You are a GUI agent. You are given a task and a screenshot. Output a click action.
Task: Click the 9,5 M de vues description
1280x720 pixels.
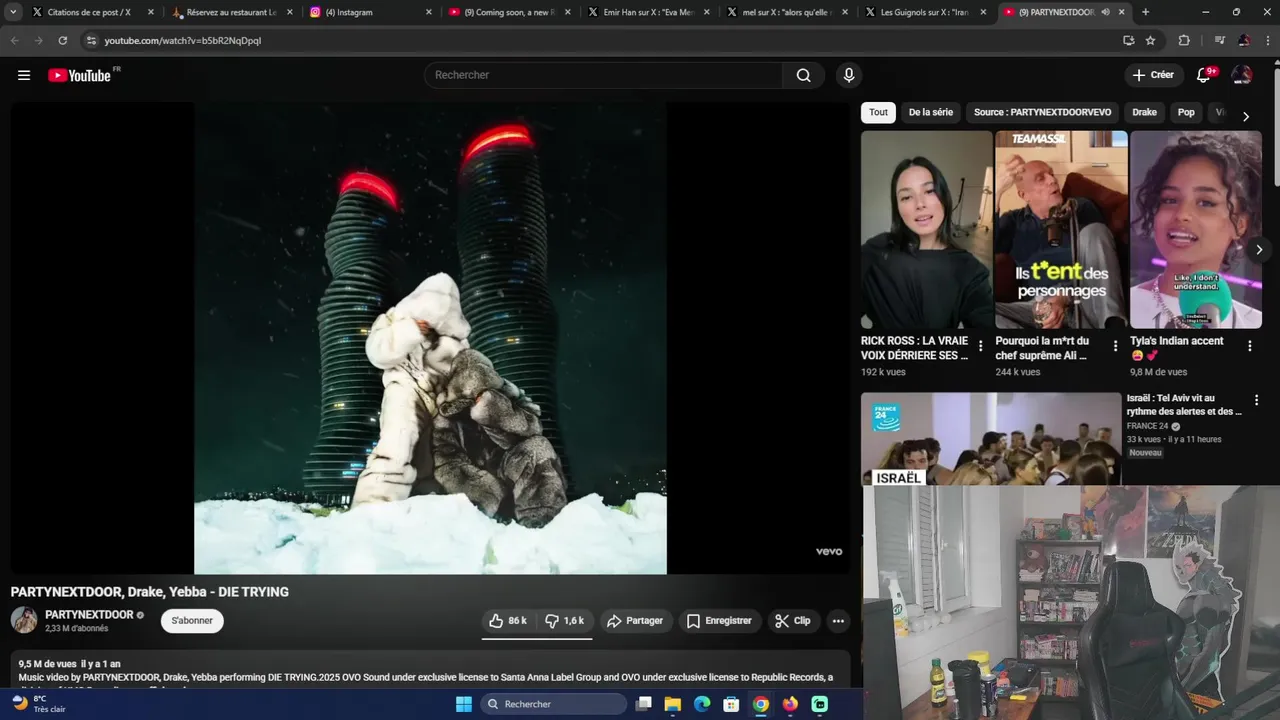tap(430, 670)
